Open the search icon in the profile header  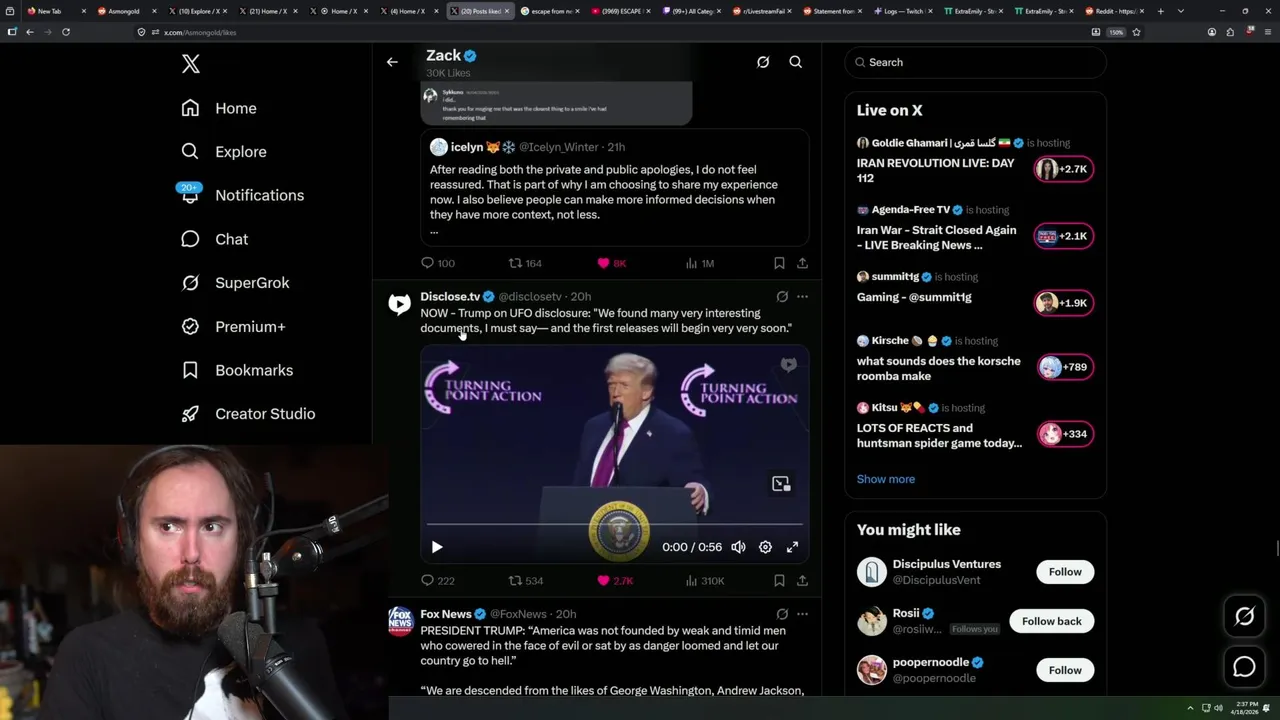point(796,62)
